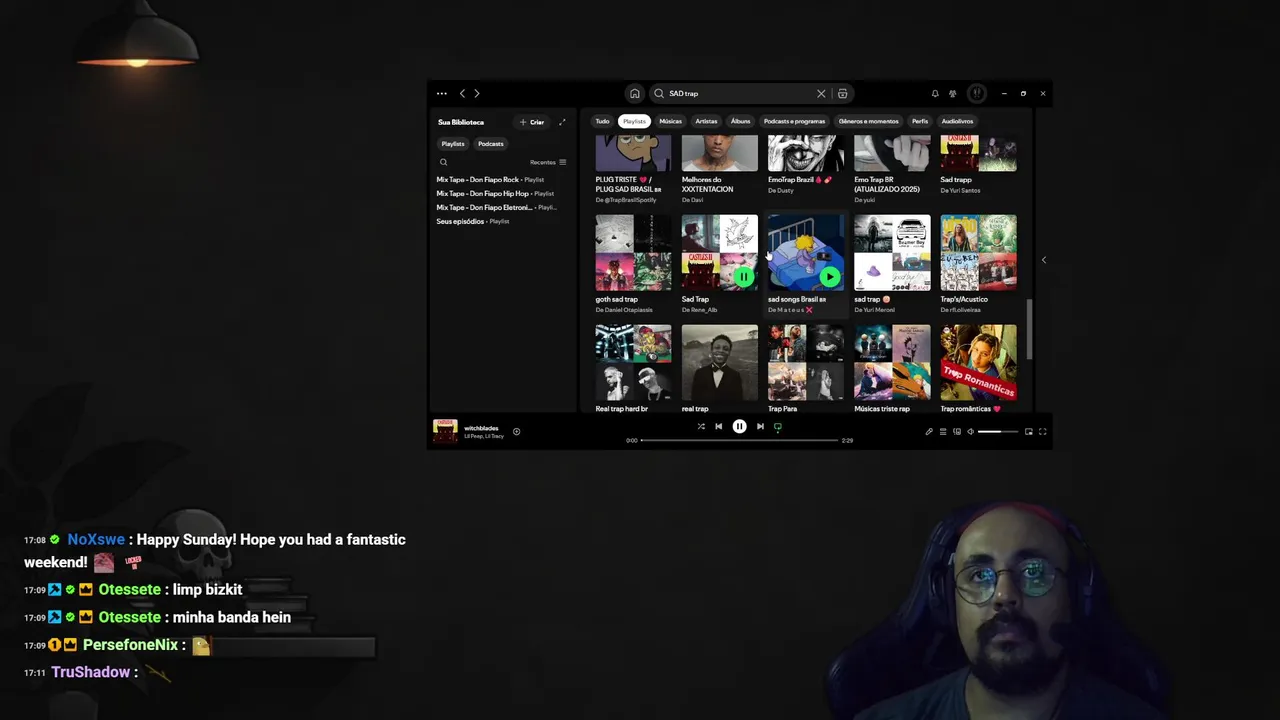
Task: Open notifications bell icon
Action: pos(935,93)
